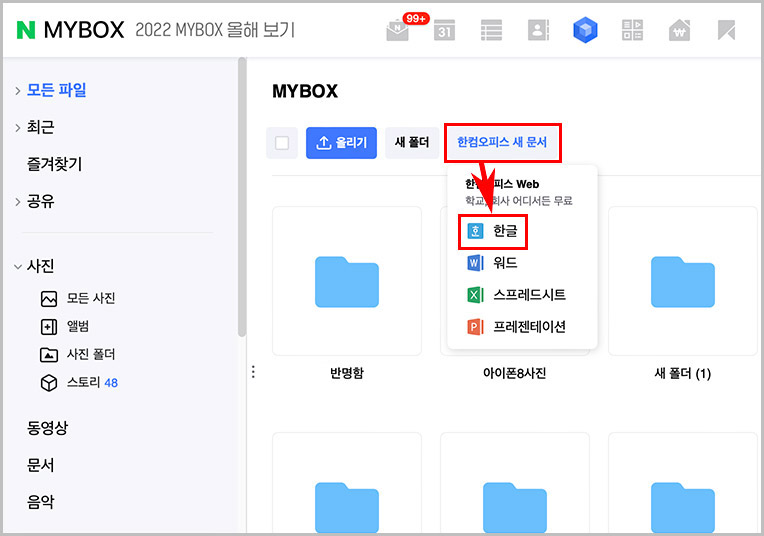
Task: Open the Naver Memo list icon
Action: coord(491,30)
